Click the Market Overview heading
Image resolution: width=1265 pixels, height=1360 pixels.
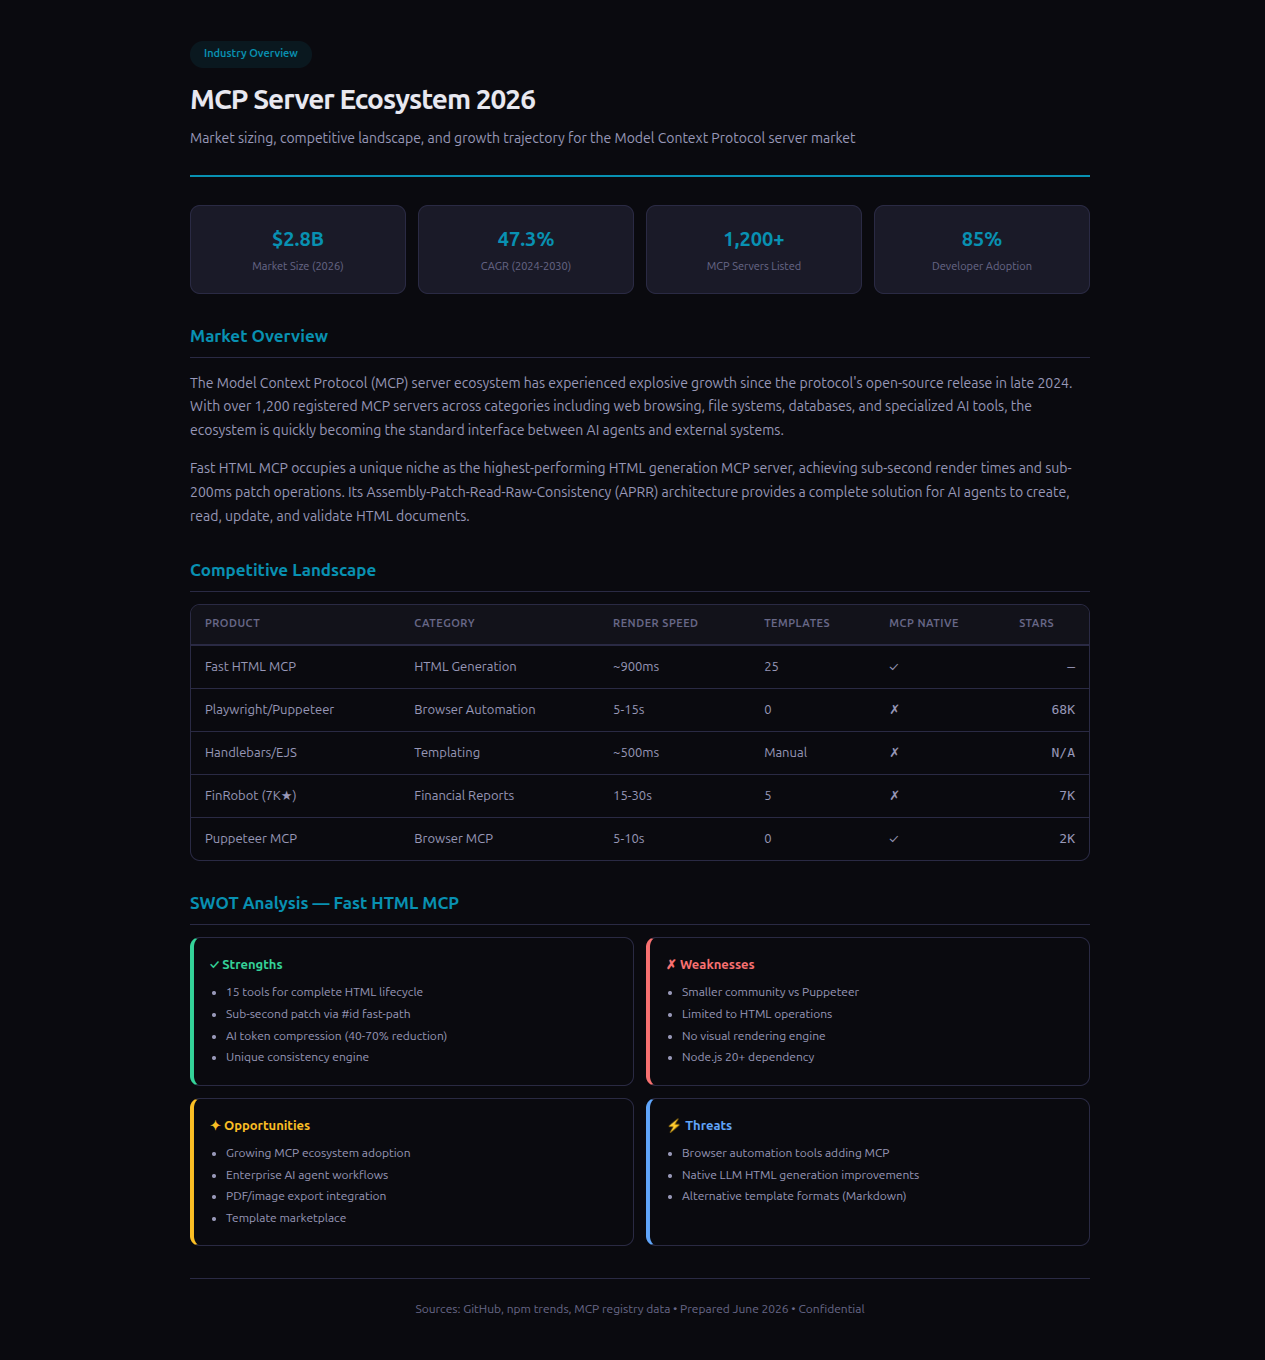259,337
